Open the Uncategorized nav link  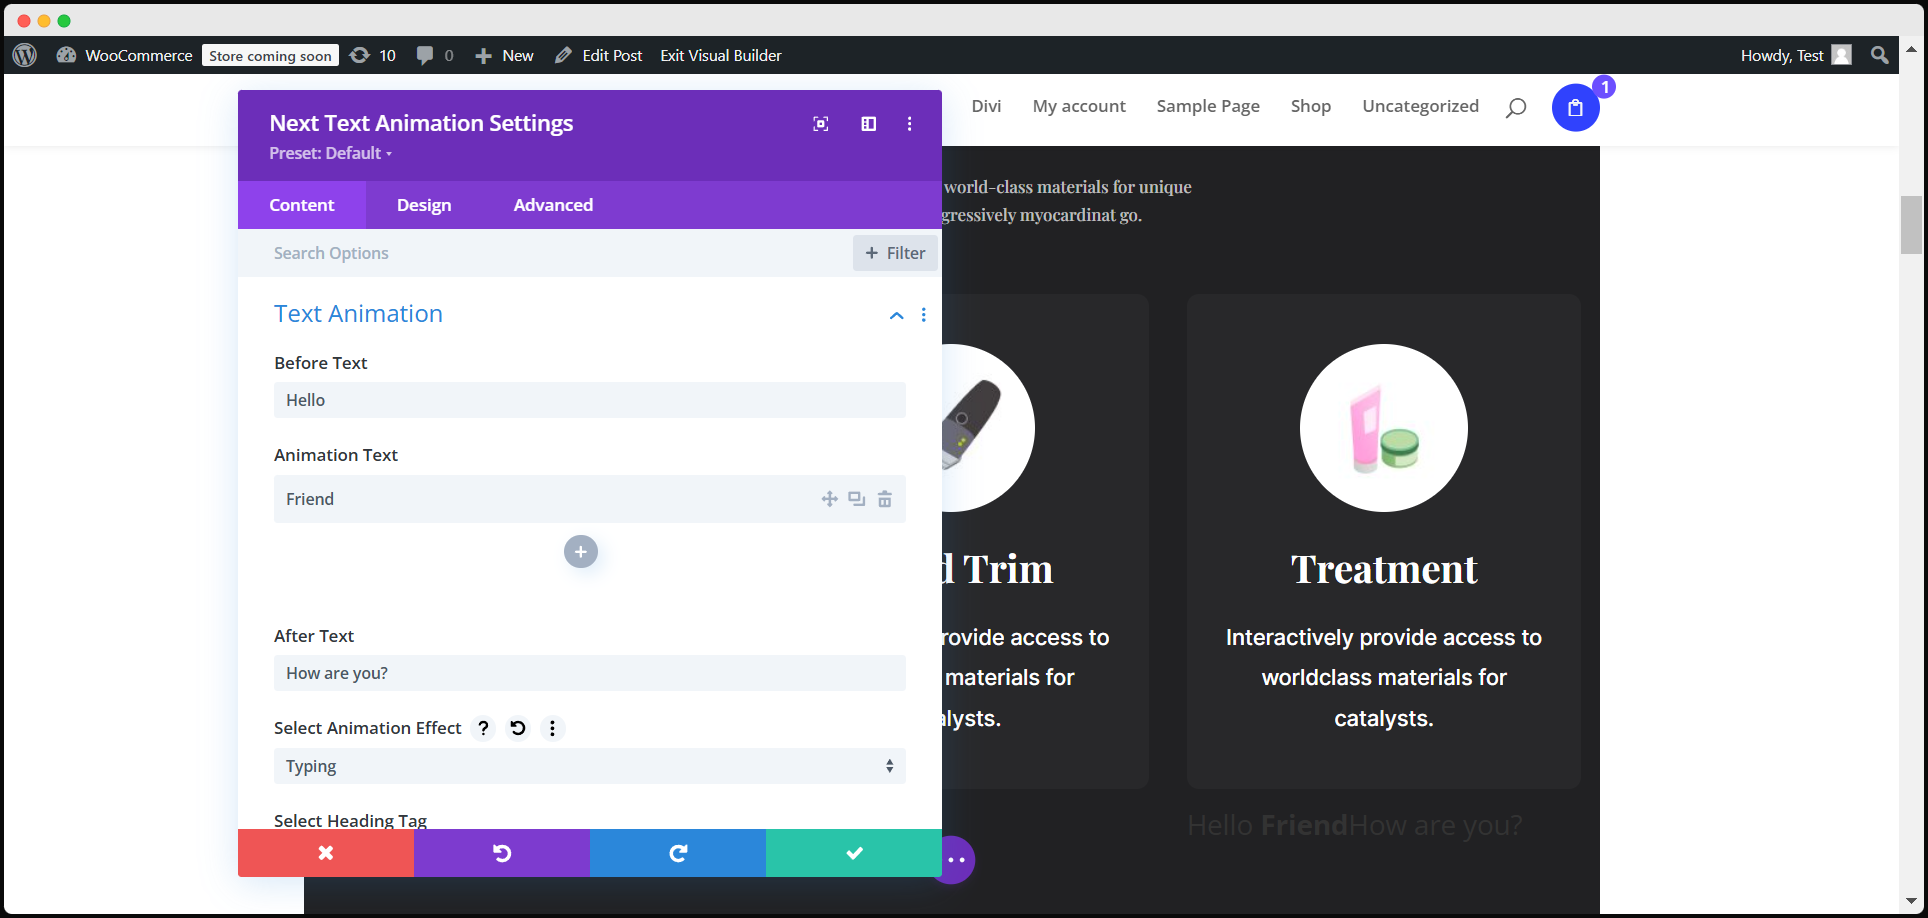point(1420,106)
